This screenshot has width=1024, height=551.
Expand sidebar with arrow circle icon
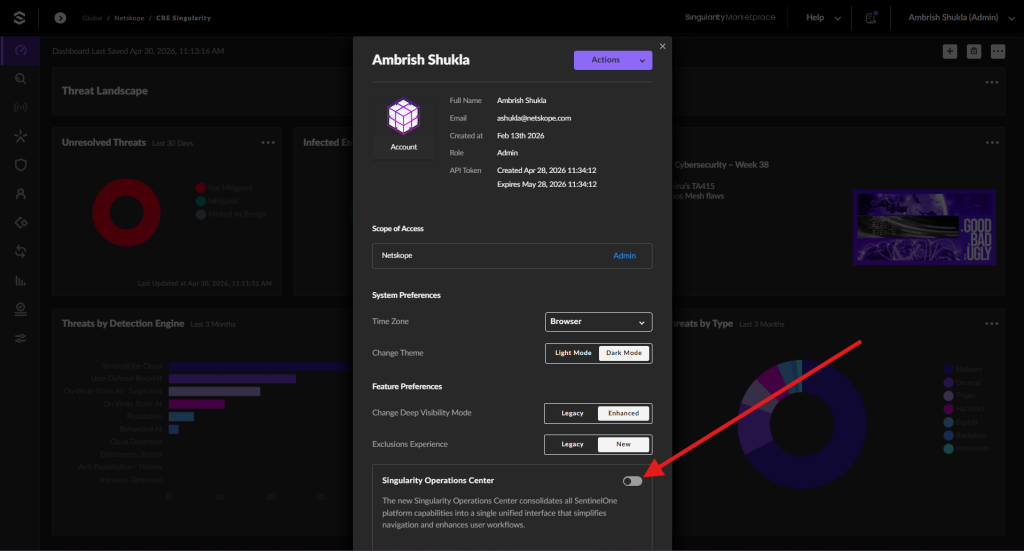tap(60, 18)
